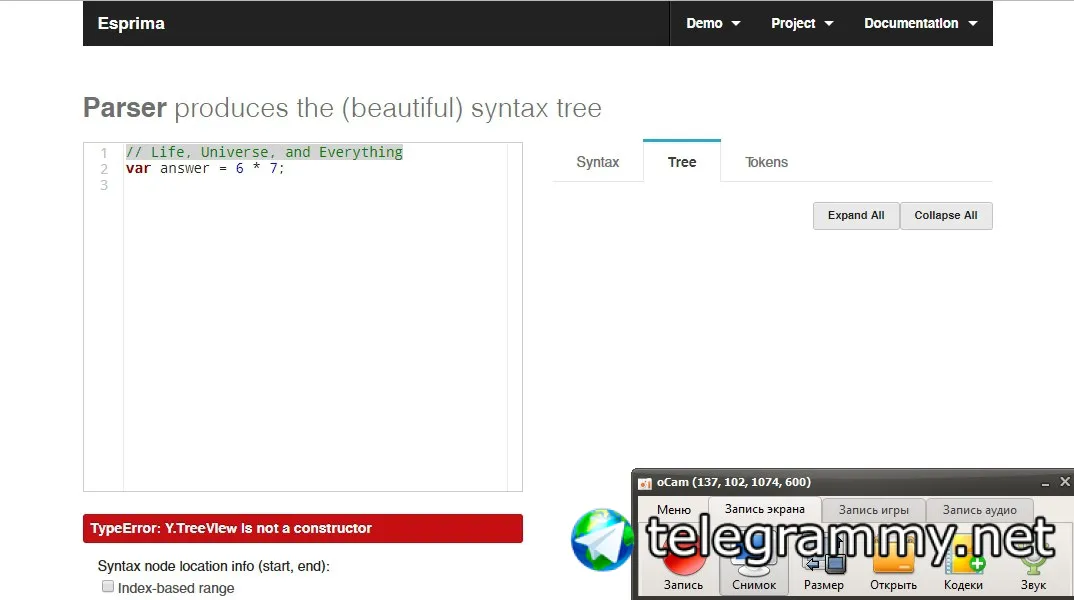The width and height of the screenshot is (1074, 600).
Task: Close the oCam window
Action: point(1064,482)
